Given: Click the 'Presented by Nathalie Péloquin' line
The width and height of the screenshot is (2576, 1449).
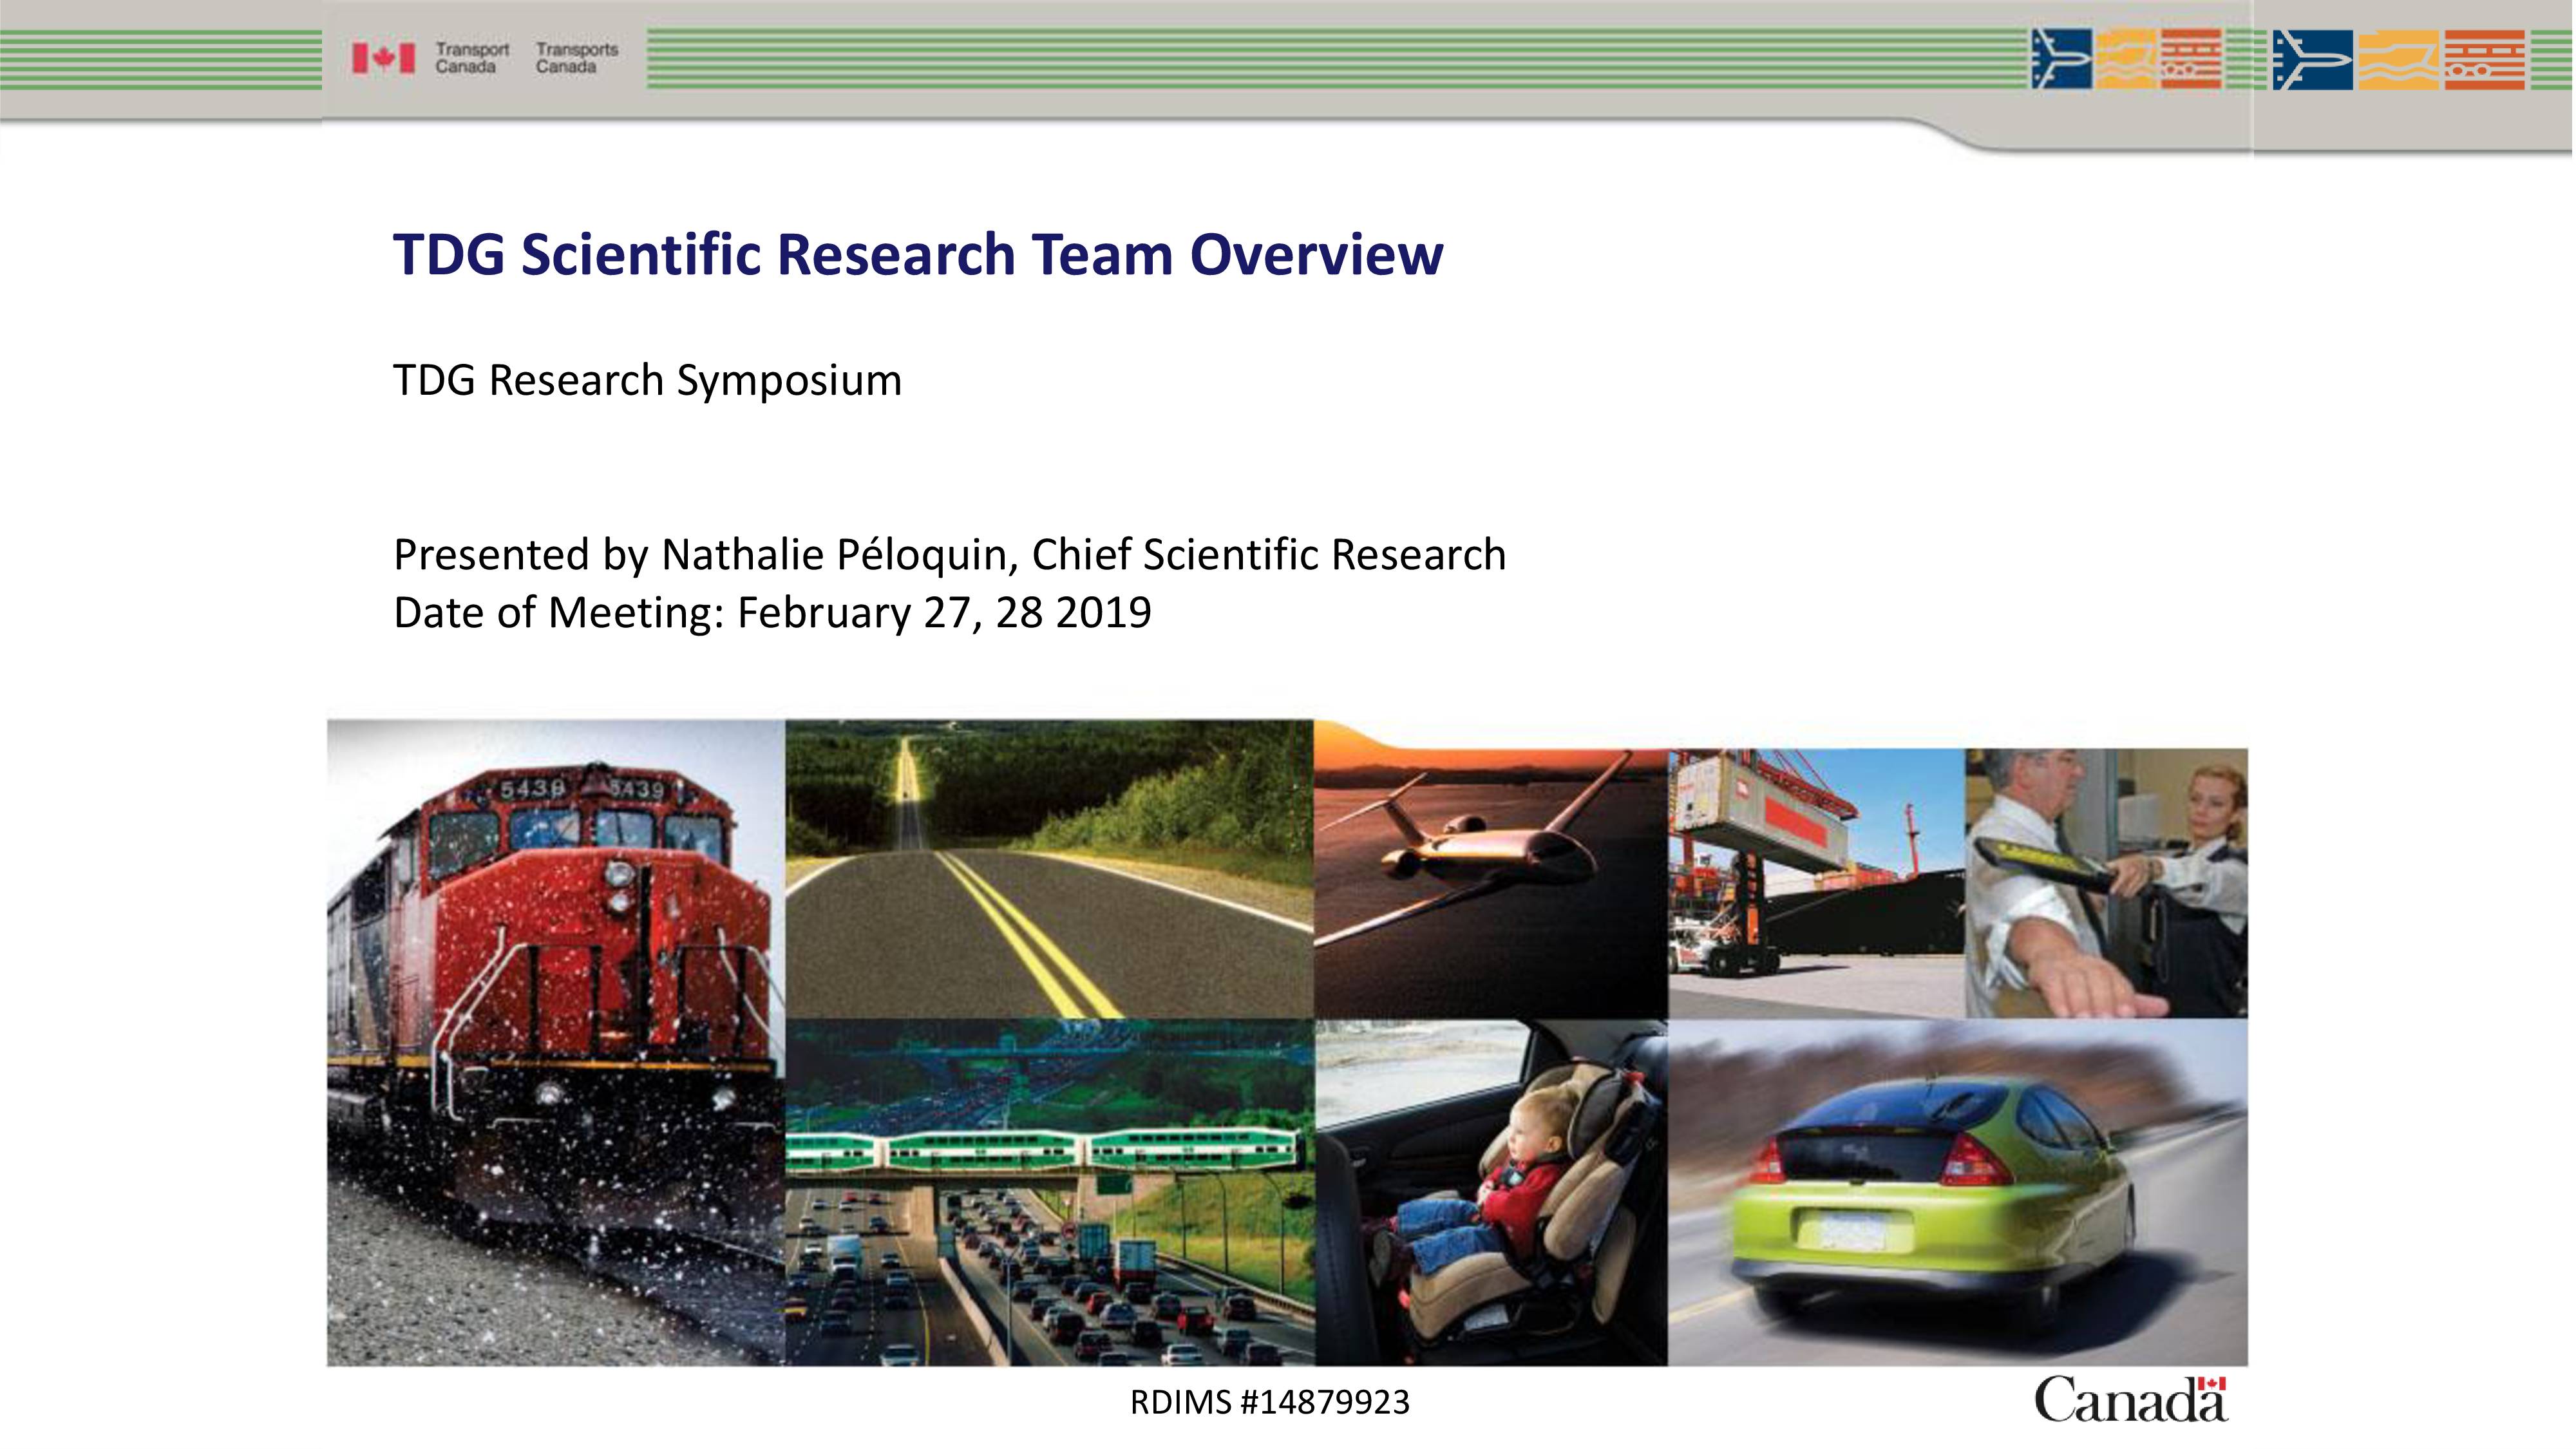Looking at the screenshot, I should click(x=949, y=555).
